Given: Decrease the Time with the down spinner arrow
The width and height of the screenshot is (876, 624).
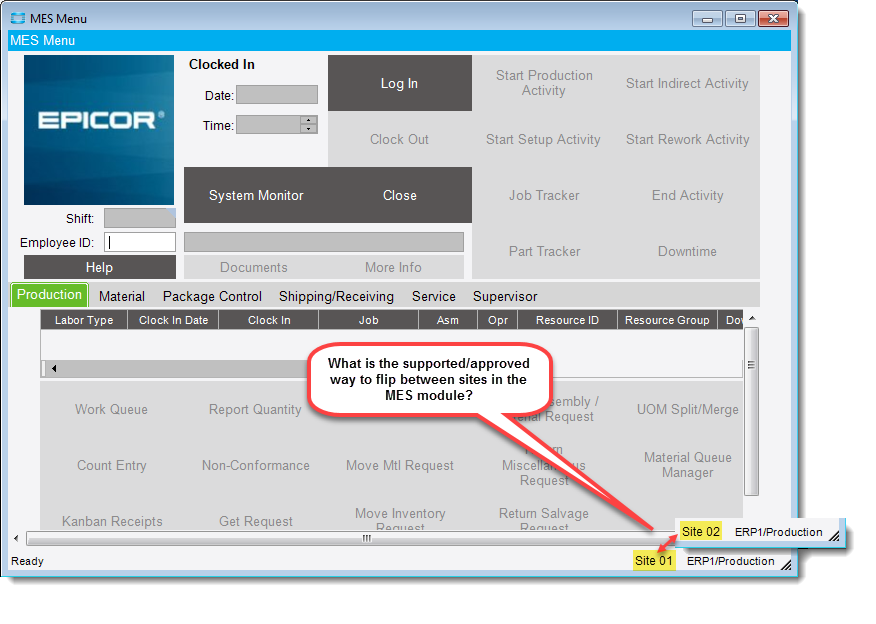Looking at the screenshot, I should tap(309, 129).
